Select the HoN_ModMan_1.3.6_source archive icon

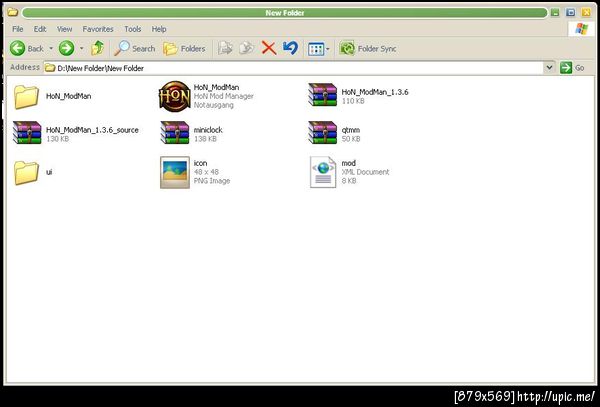click(27, 132)
